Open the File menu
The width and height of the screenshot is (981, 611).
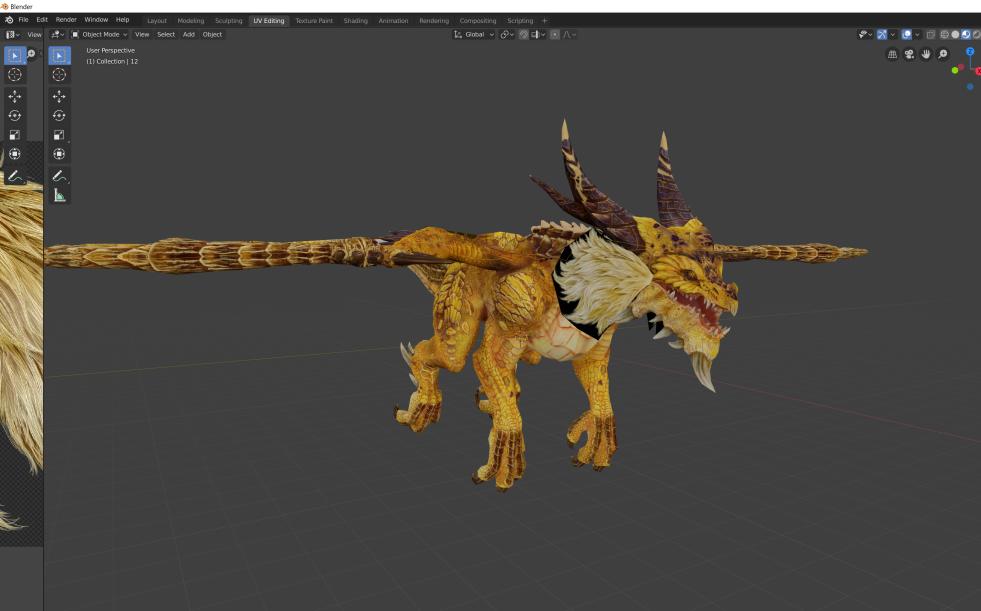click(x=23, y=20)
